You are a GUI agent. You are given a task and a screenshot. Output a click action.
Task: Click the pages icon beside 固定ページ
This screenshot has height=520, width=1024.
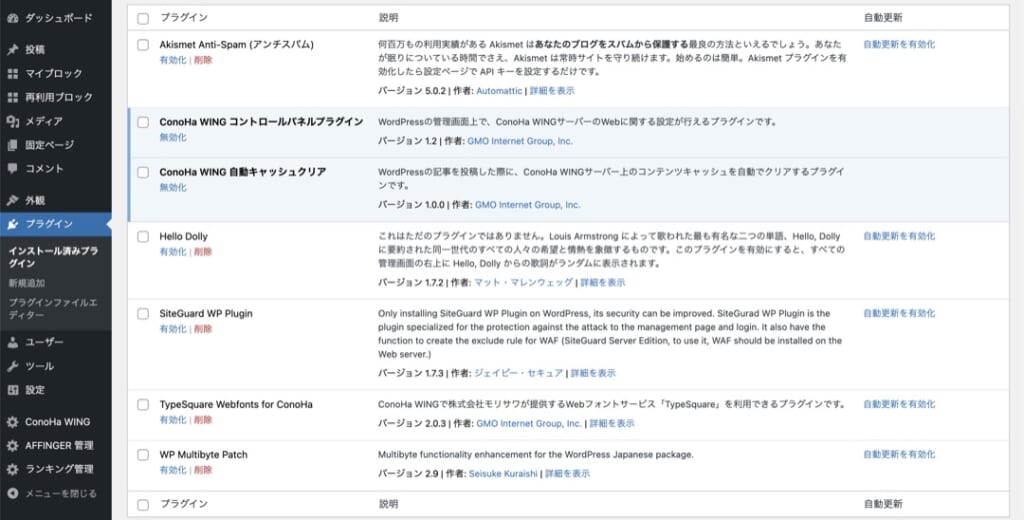[12, 145]
